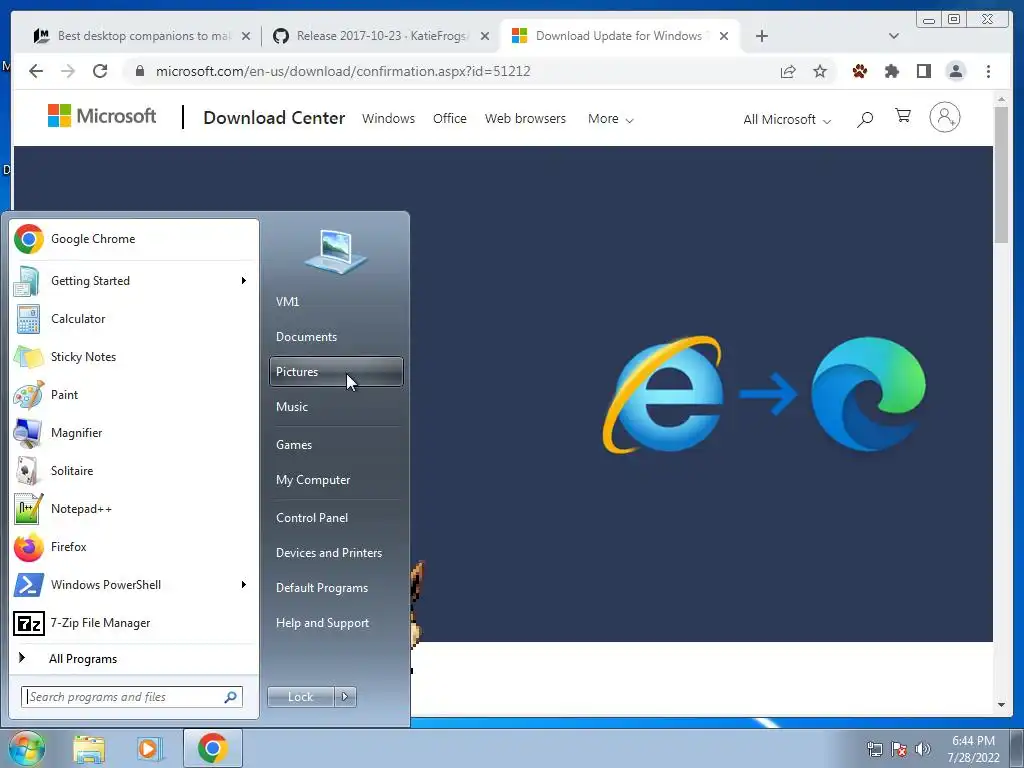
Task: Launch Sticky Notes from Start menu
Action: 134,357
